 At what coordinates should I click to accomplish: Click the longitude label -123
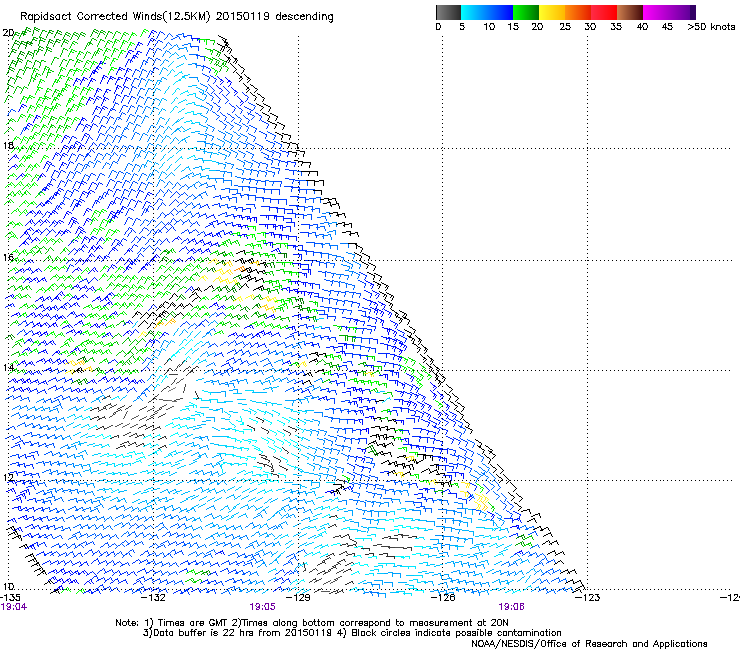588,598
